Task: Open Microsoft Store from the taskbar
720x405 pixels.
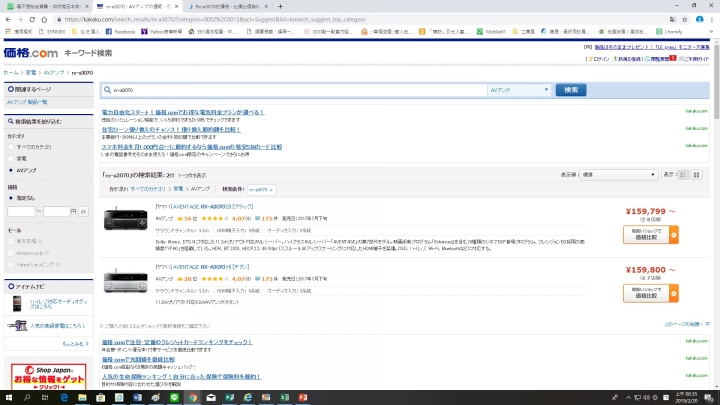Action: [101, 398]
